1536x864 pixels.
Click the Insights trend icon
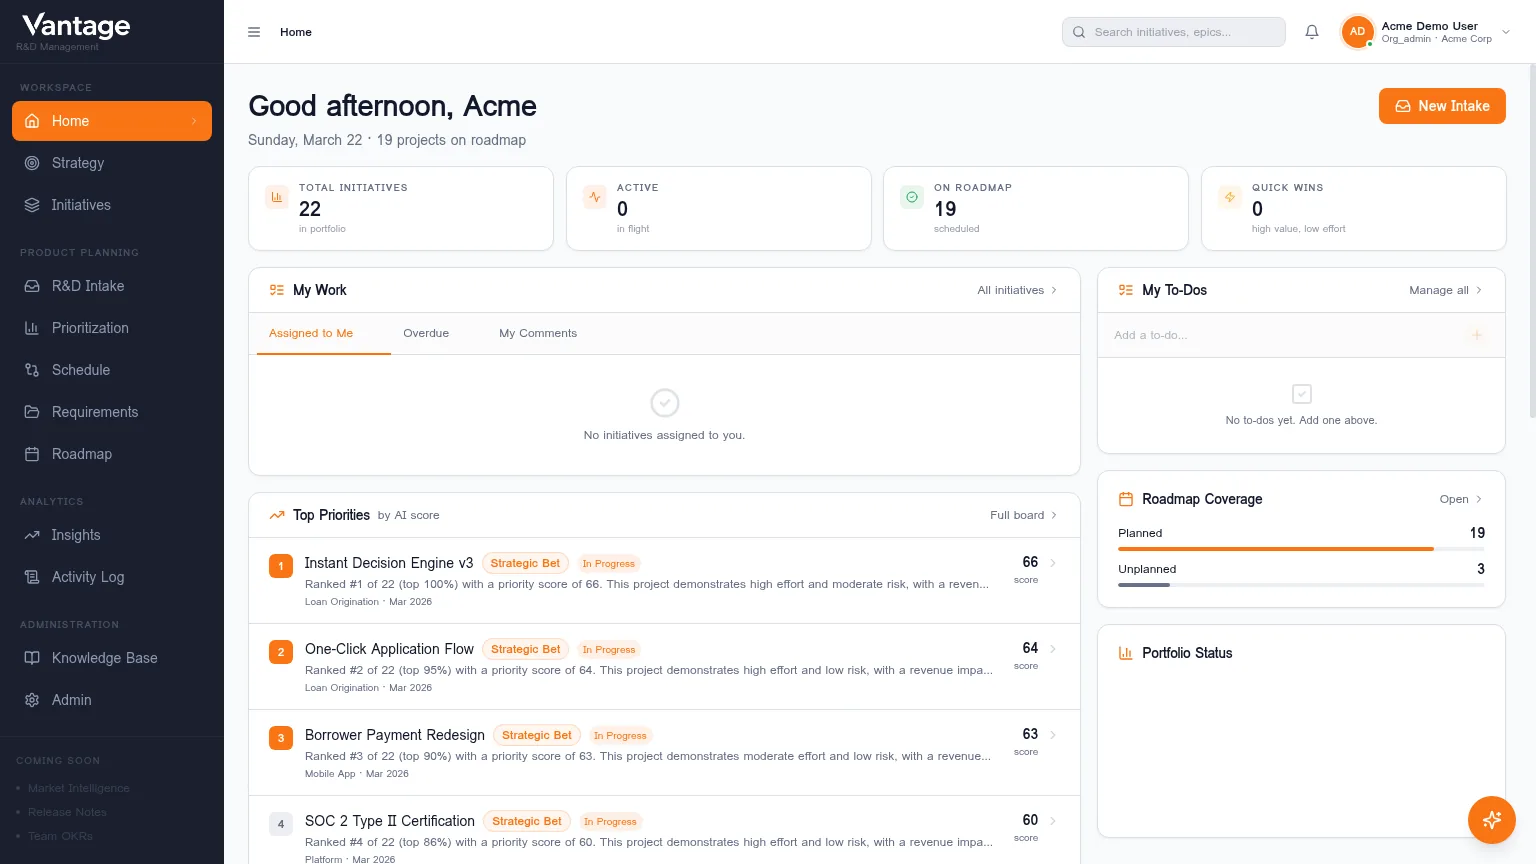(32, 535)
